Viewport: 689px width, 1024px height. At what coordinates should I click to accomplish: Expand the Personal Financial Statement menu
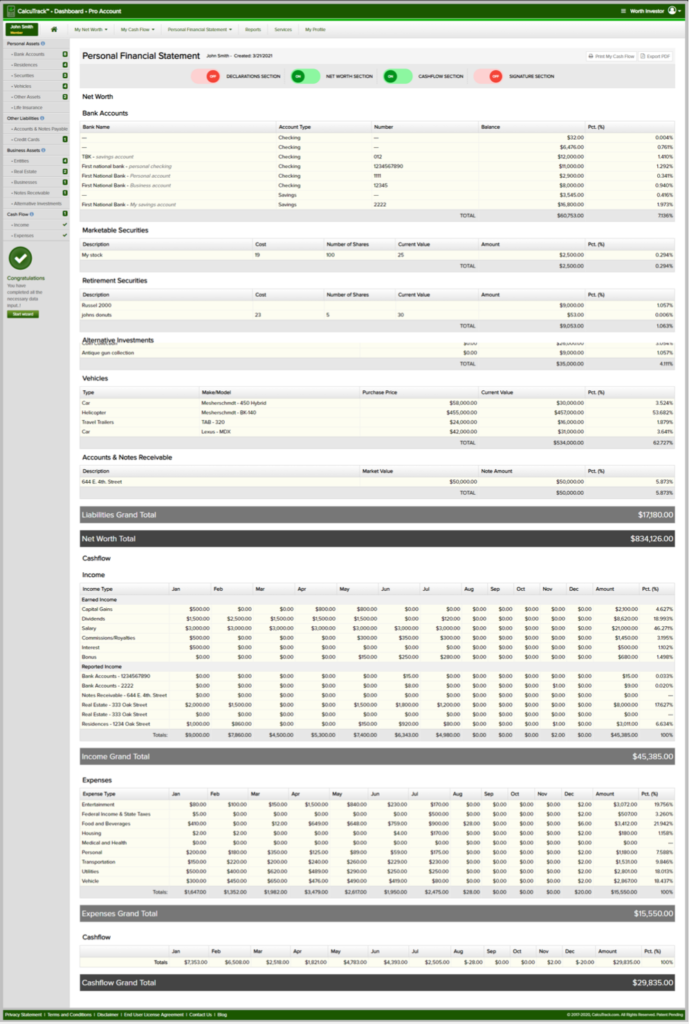pyautogui.click(x=200, y=29)
